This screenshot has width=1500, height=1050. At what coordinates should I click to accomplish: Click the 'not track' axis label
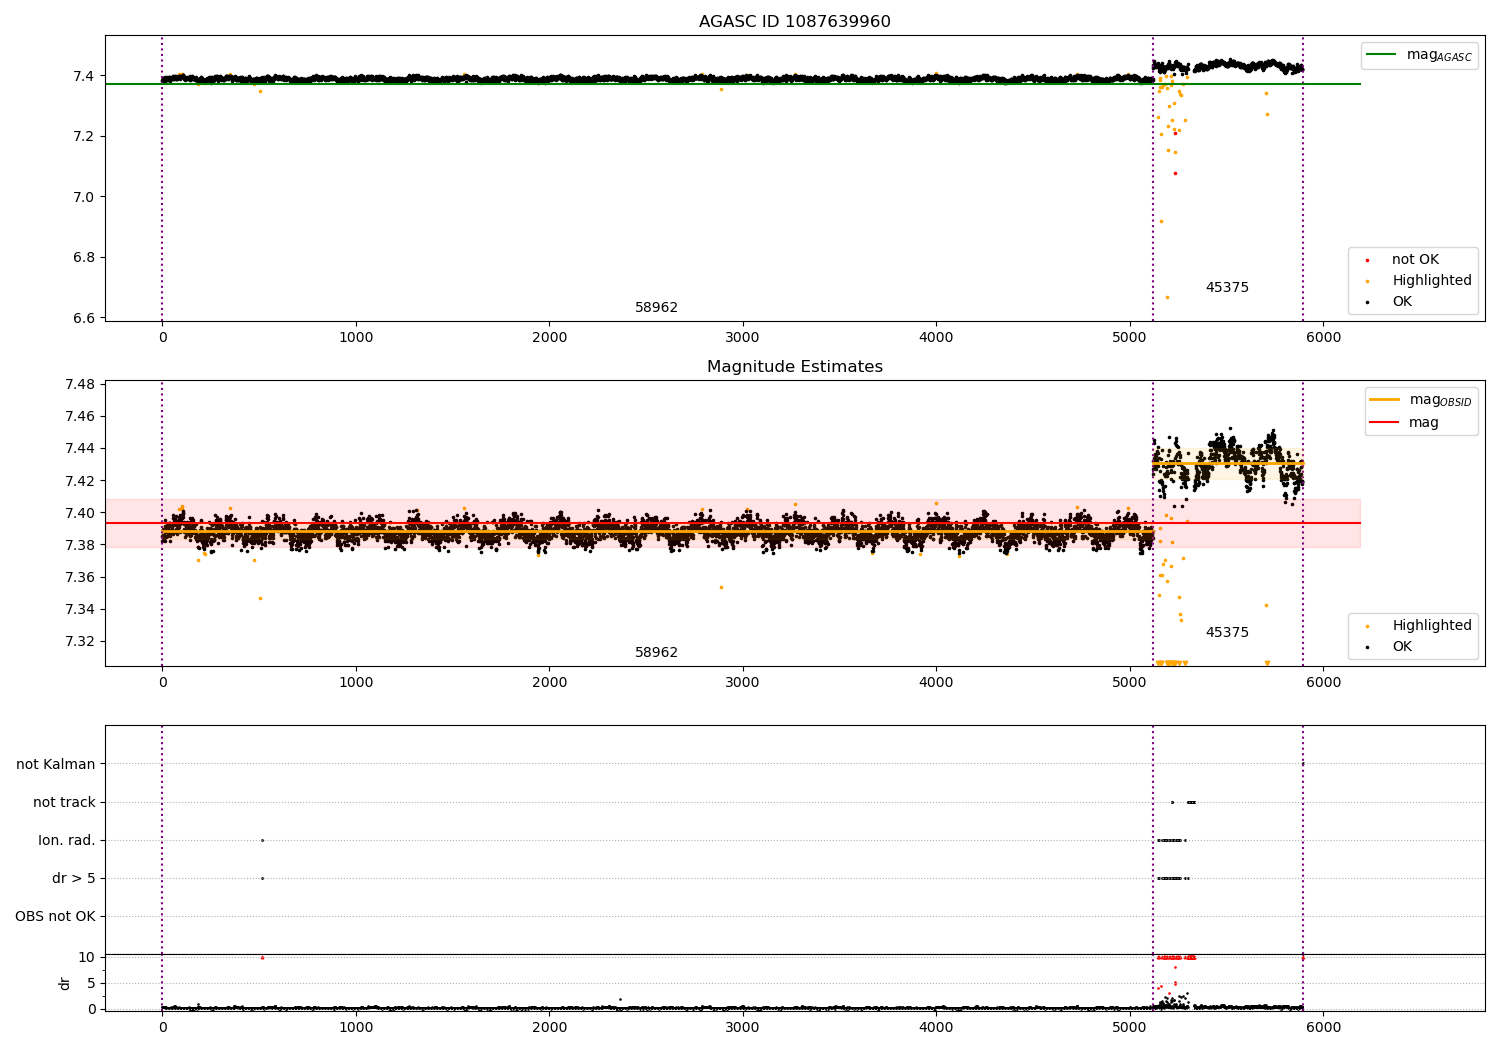[x=64, y=803]
